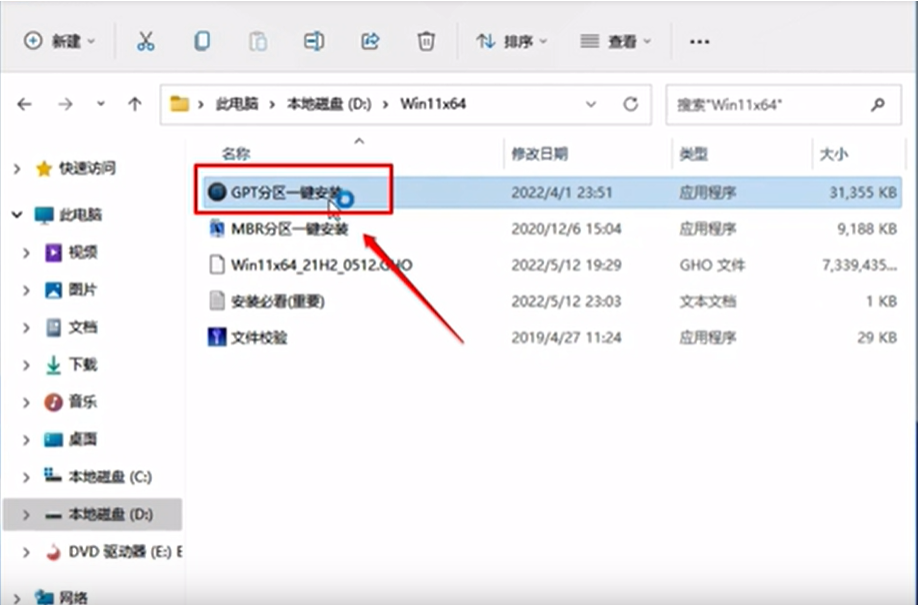The height and width of the screenshot is (605, 918).
Task: Open the 下载 folder in sidebar
Action: [83, 365]
